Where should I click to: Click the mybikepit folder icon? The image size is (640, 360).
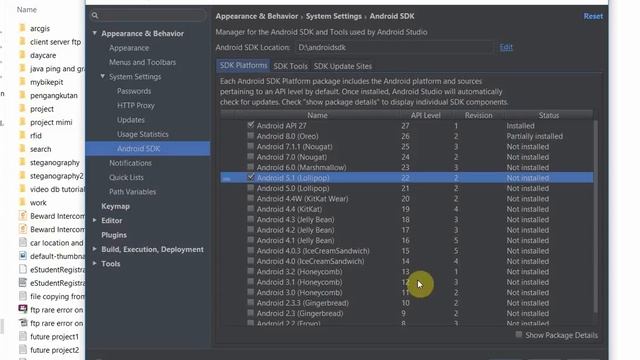tap(23, 82)
